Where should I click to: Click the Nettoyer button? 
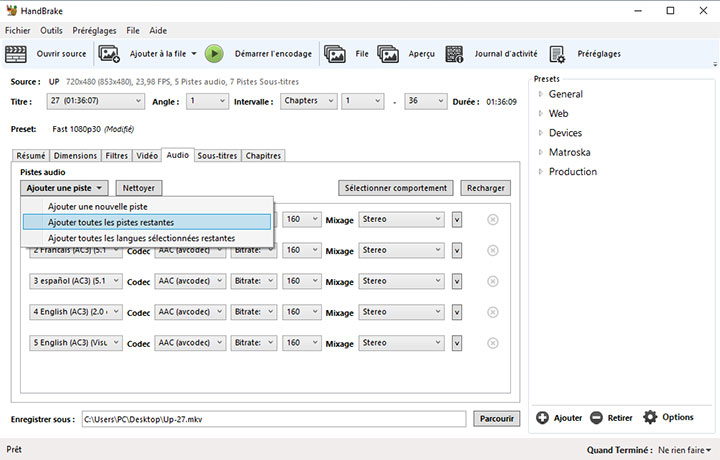[139, 188]
